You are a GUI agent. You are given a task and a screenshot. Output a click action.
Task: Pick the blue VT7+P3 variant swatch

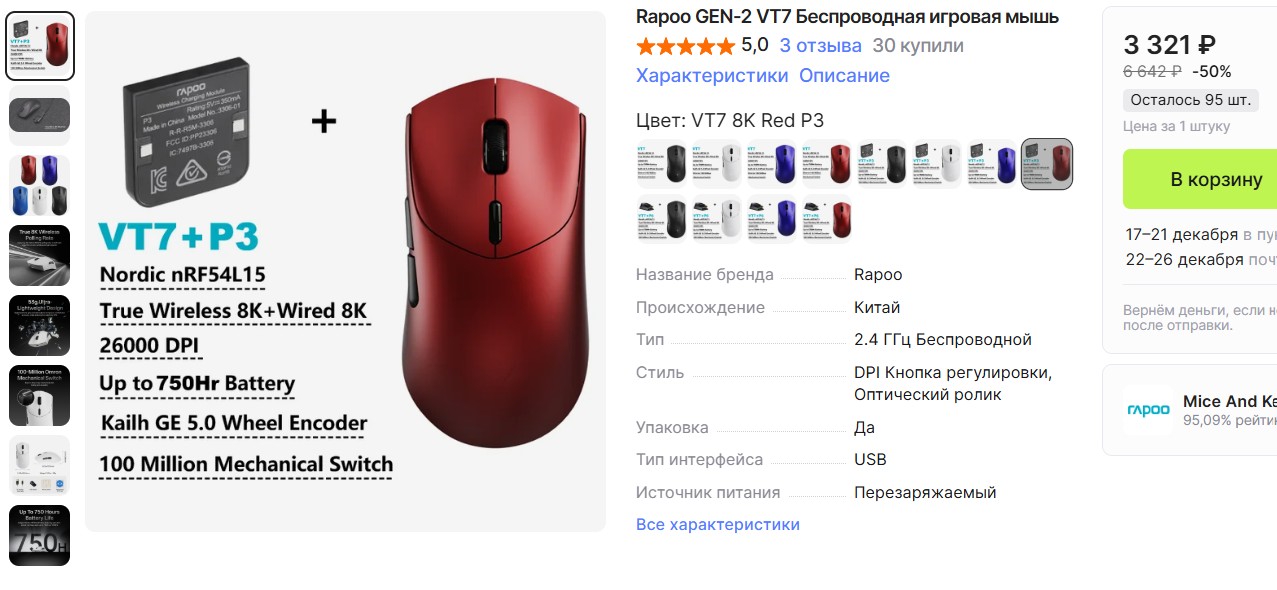[991, 164]
